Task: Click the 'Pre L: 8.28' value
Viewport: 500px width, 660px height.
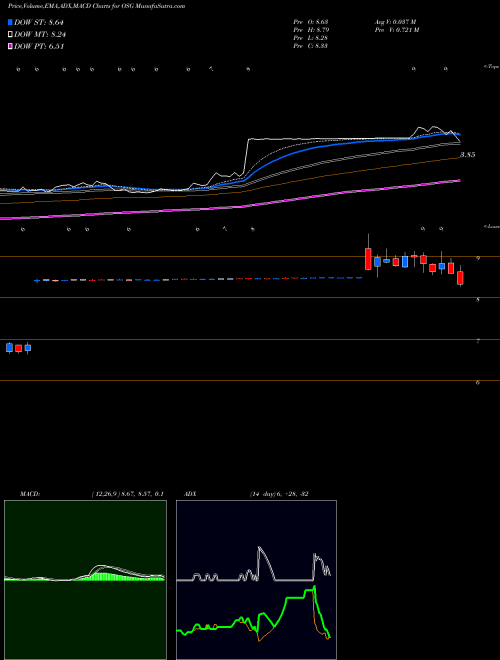Action: [311, 37]
